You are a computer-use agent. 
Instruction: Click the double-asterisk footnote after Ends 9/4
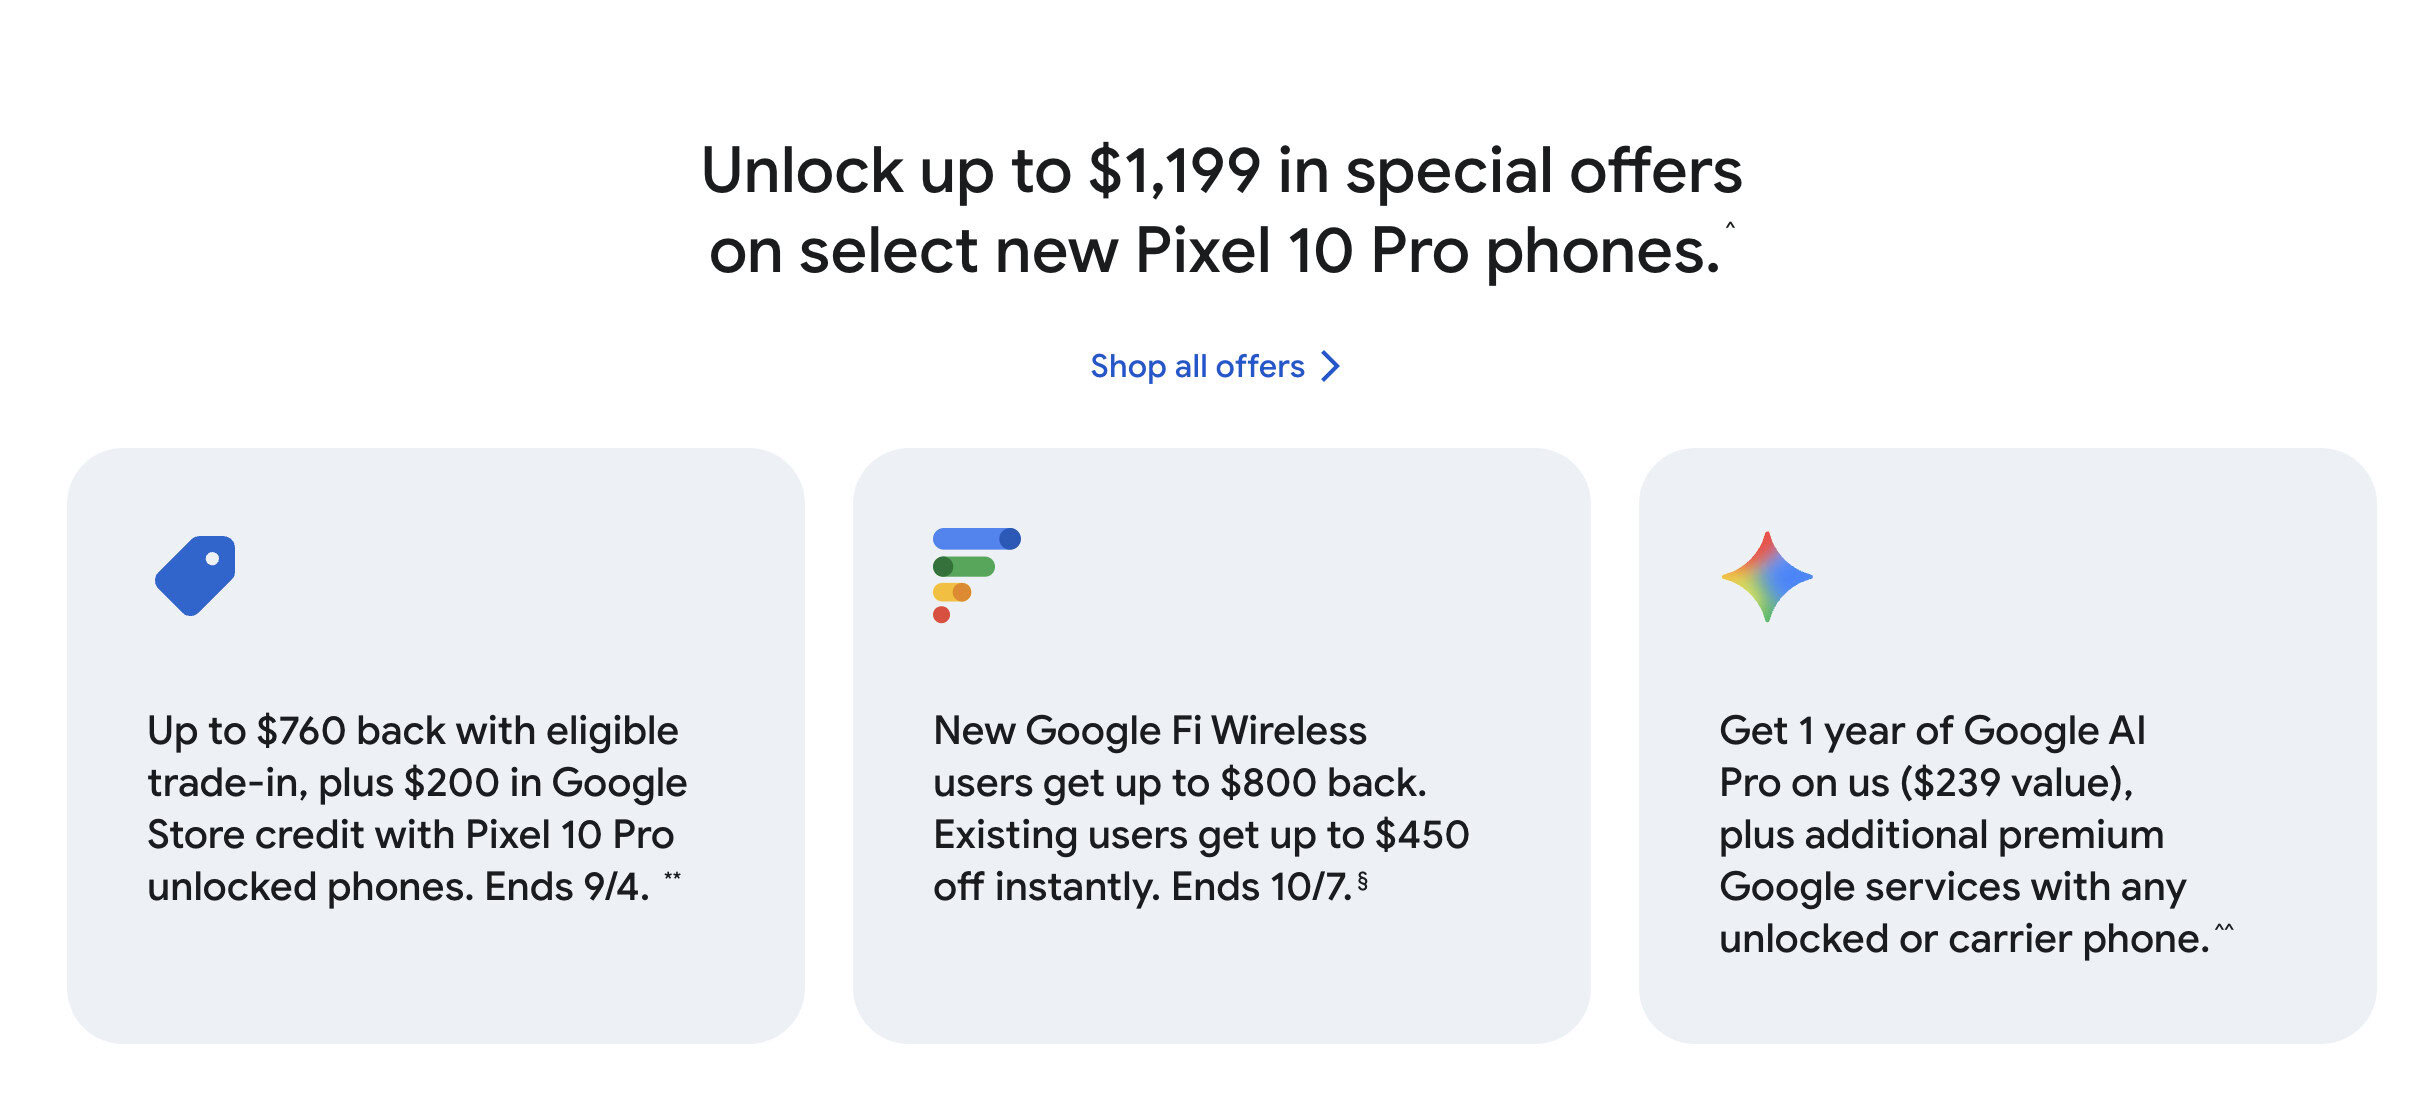(673, 877)
